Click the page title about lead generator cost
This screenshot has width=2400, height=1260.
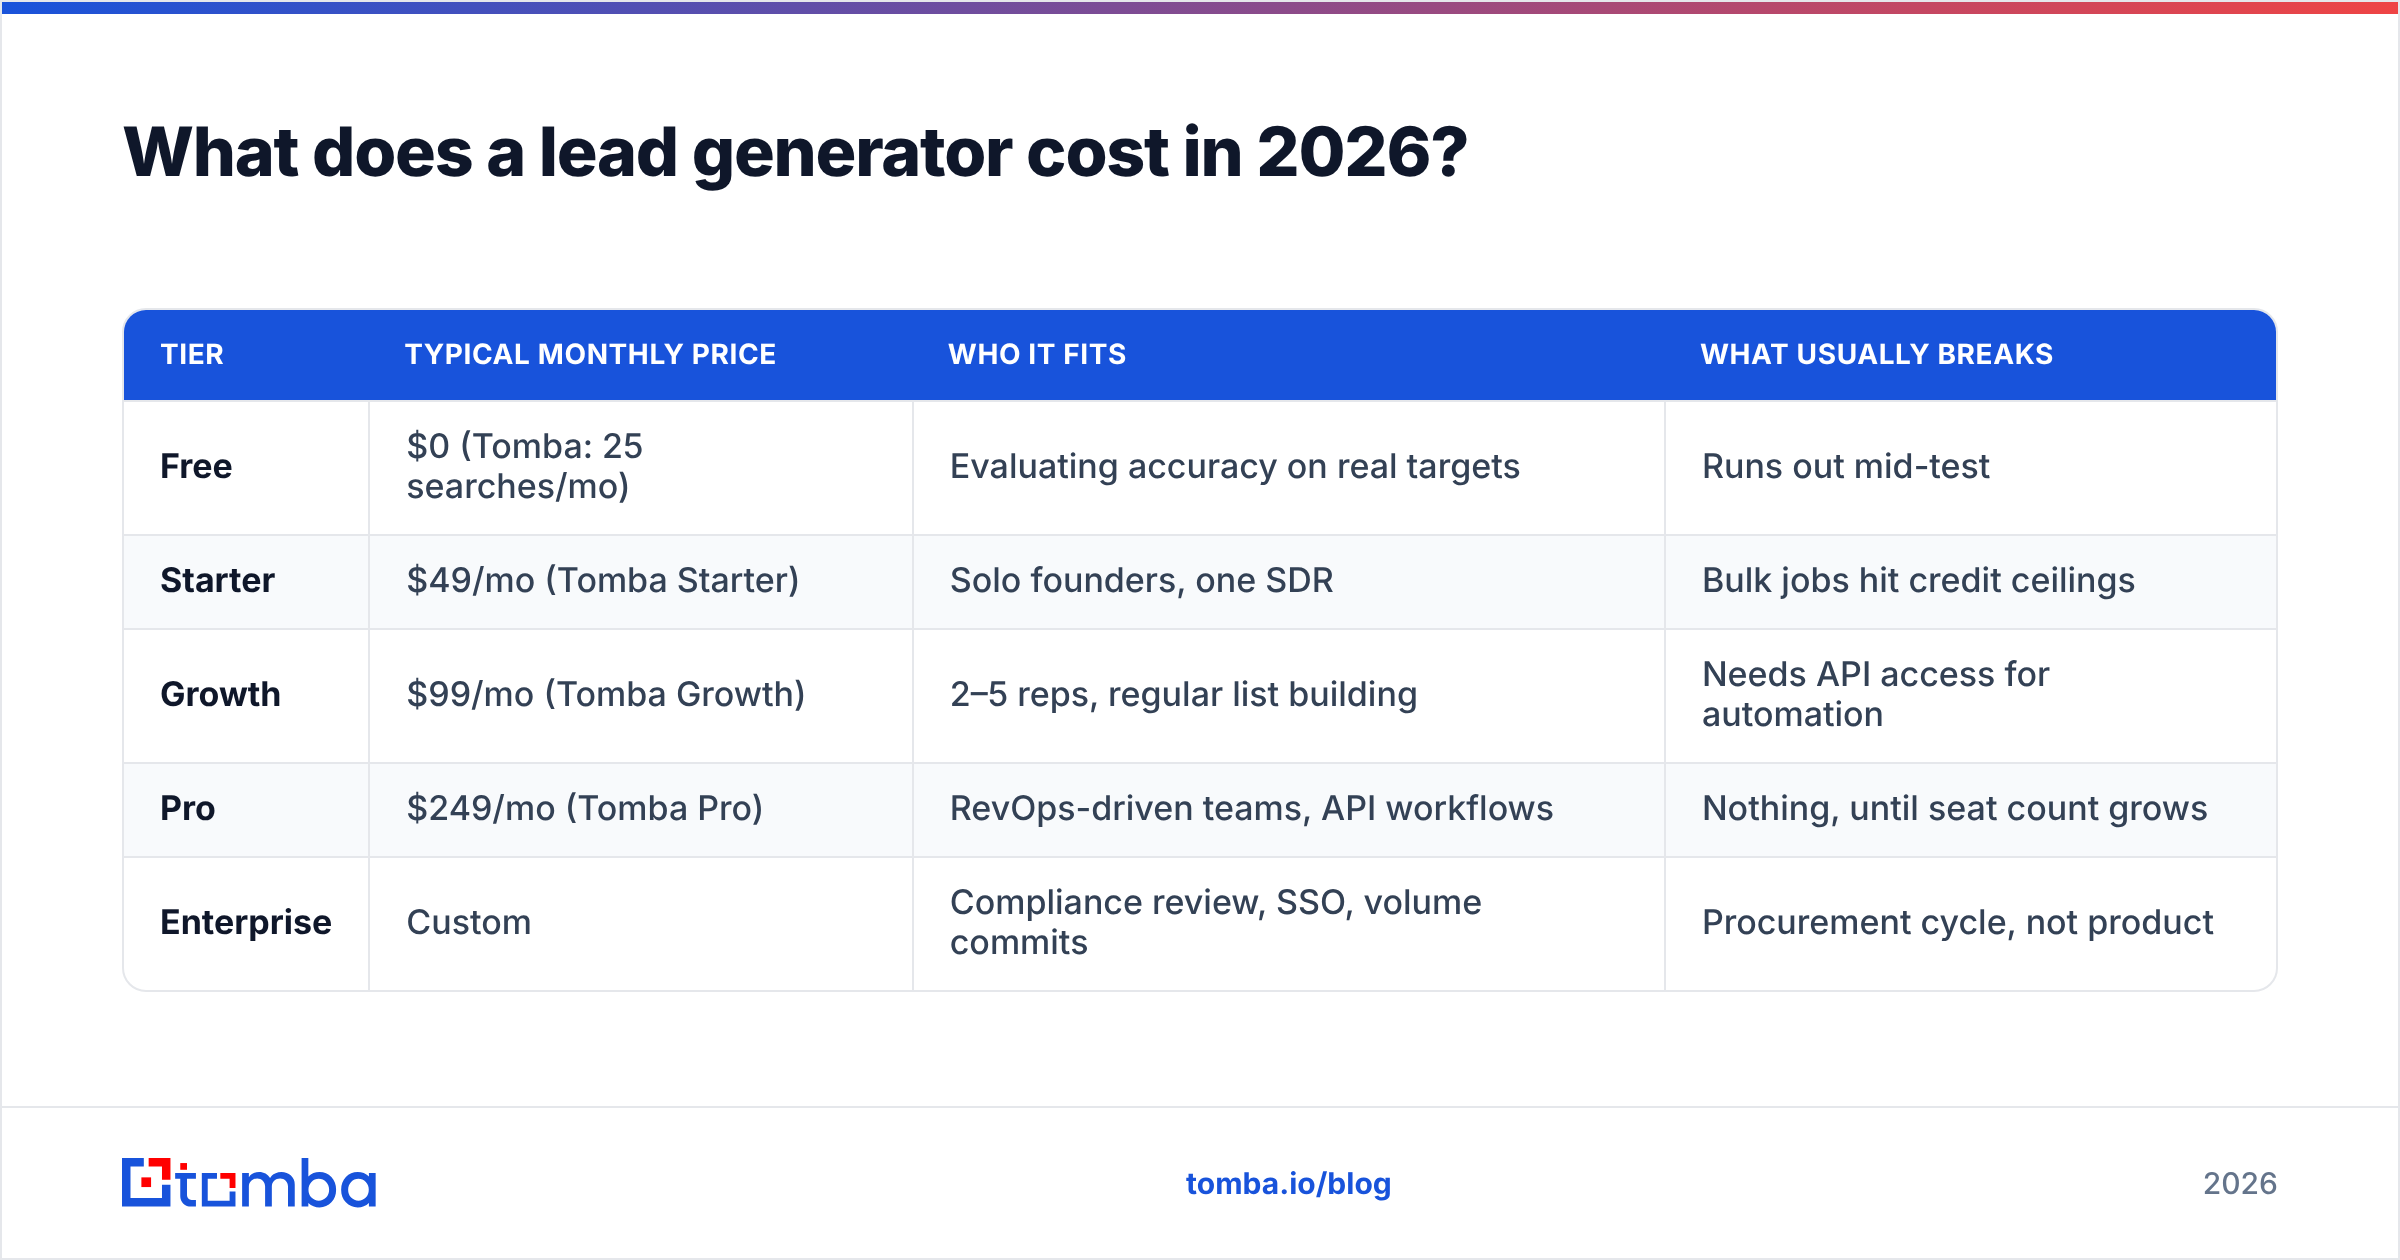pos(795,153)
